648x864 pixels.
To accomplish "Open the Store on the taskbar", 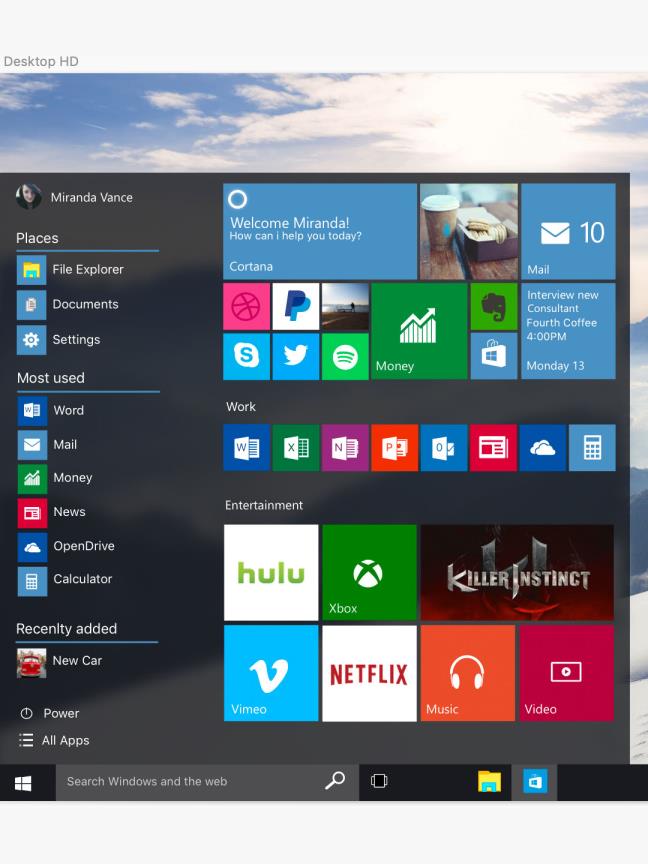I will [x=534, y=782].
